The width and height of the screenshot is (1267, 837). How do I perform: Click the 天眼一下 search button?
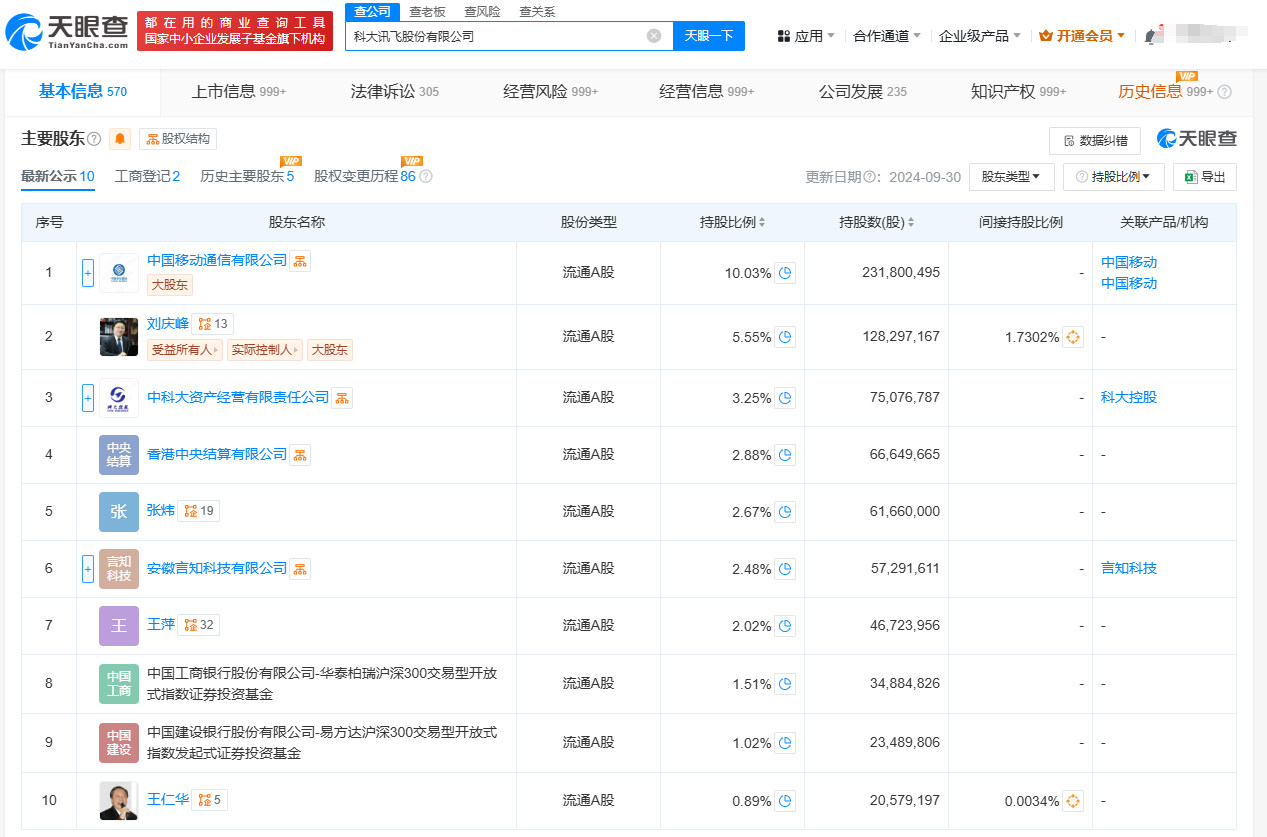click(708, 36)
